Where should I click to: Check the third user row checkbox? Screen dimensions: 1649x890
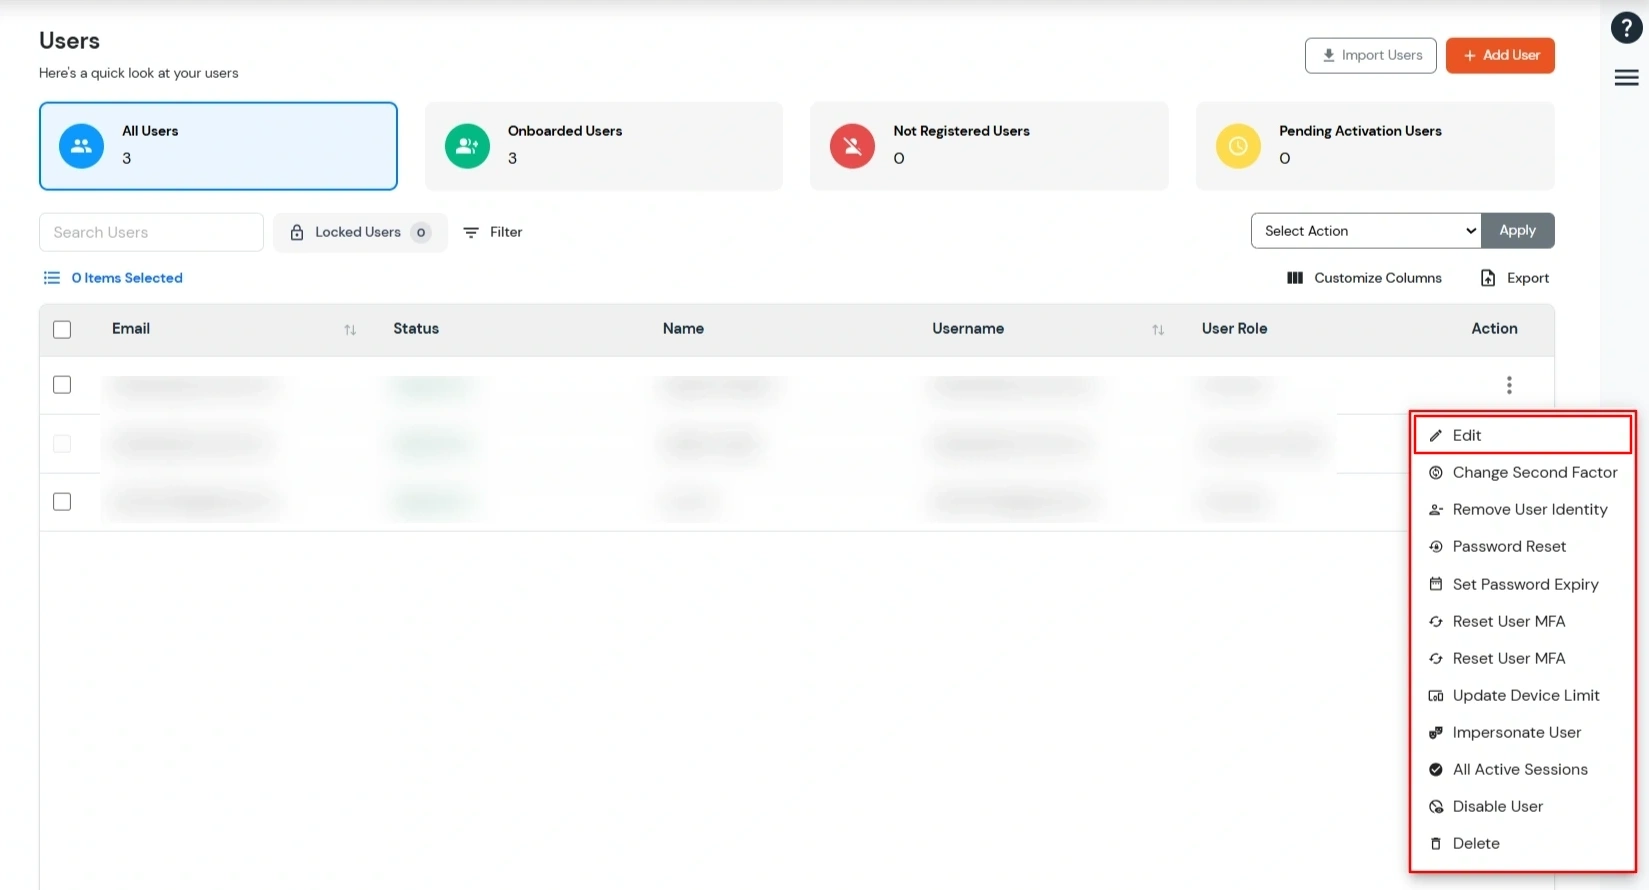[62, 502]
